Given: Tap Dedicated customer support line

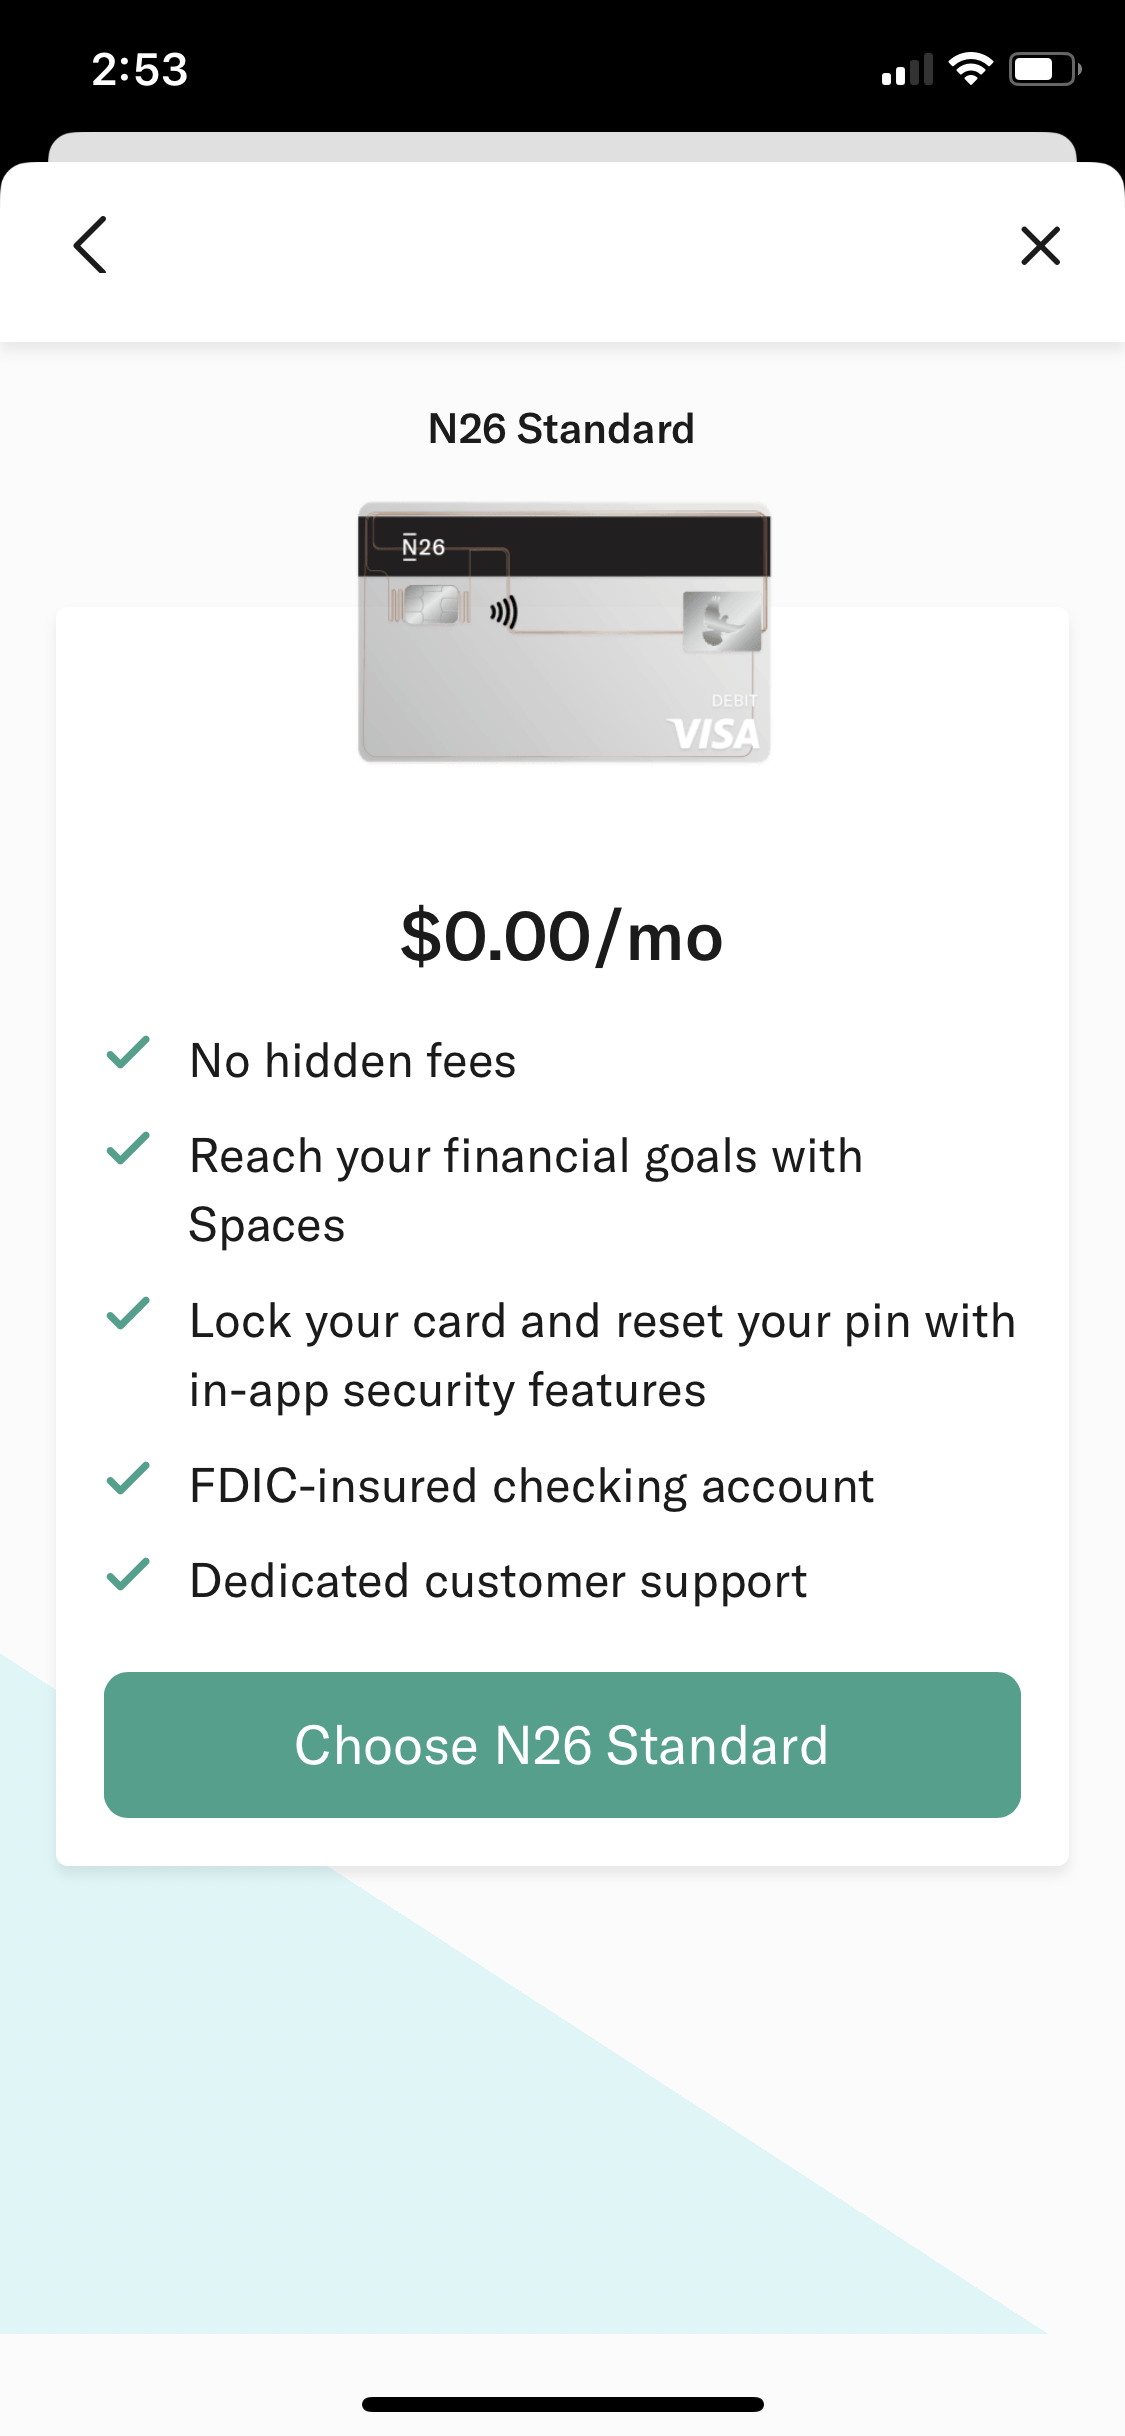Looking at the screenshot, I should click(498, 1582).
